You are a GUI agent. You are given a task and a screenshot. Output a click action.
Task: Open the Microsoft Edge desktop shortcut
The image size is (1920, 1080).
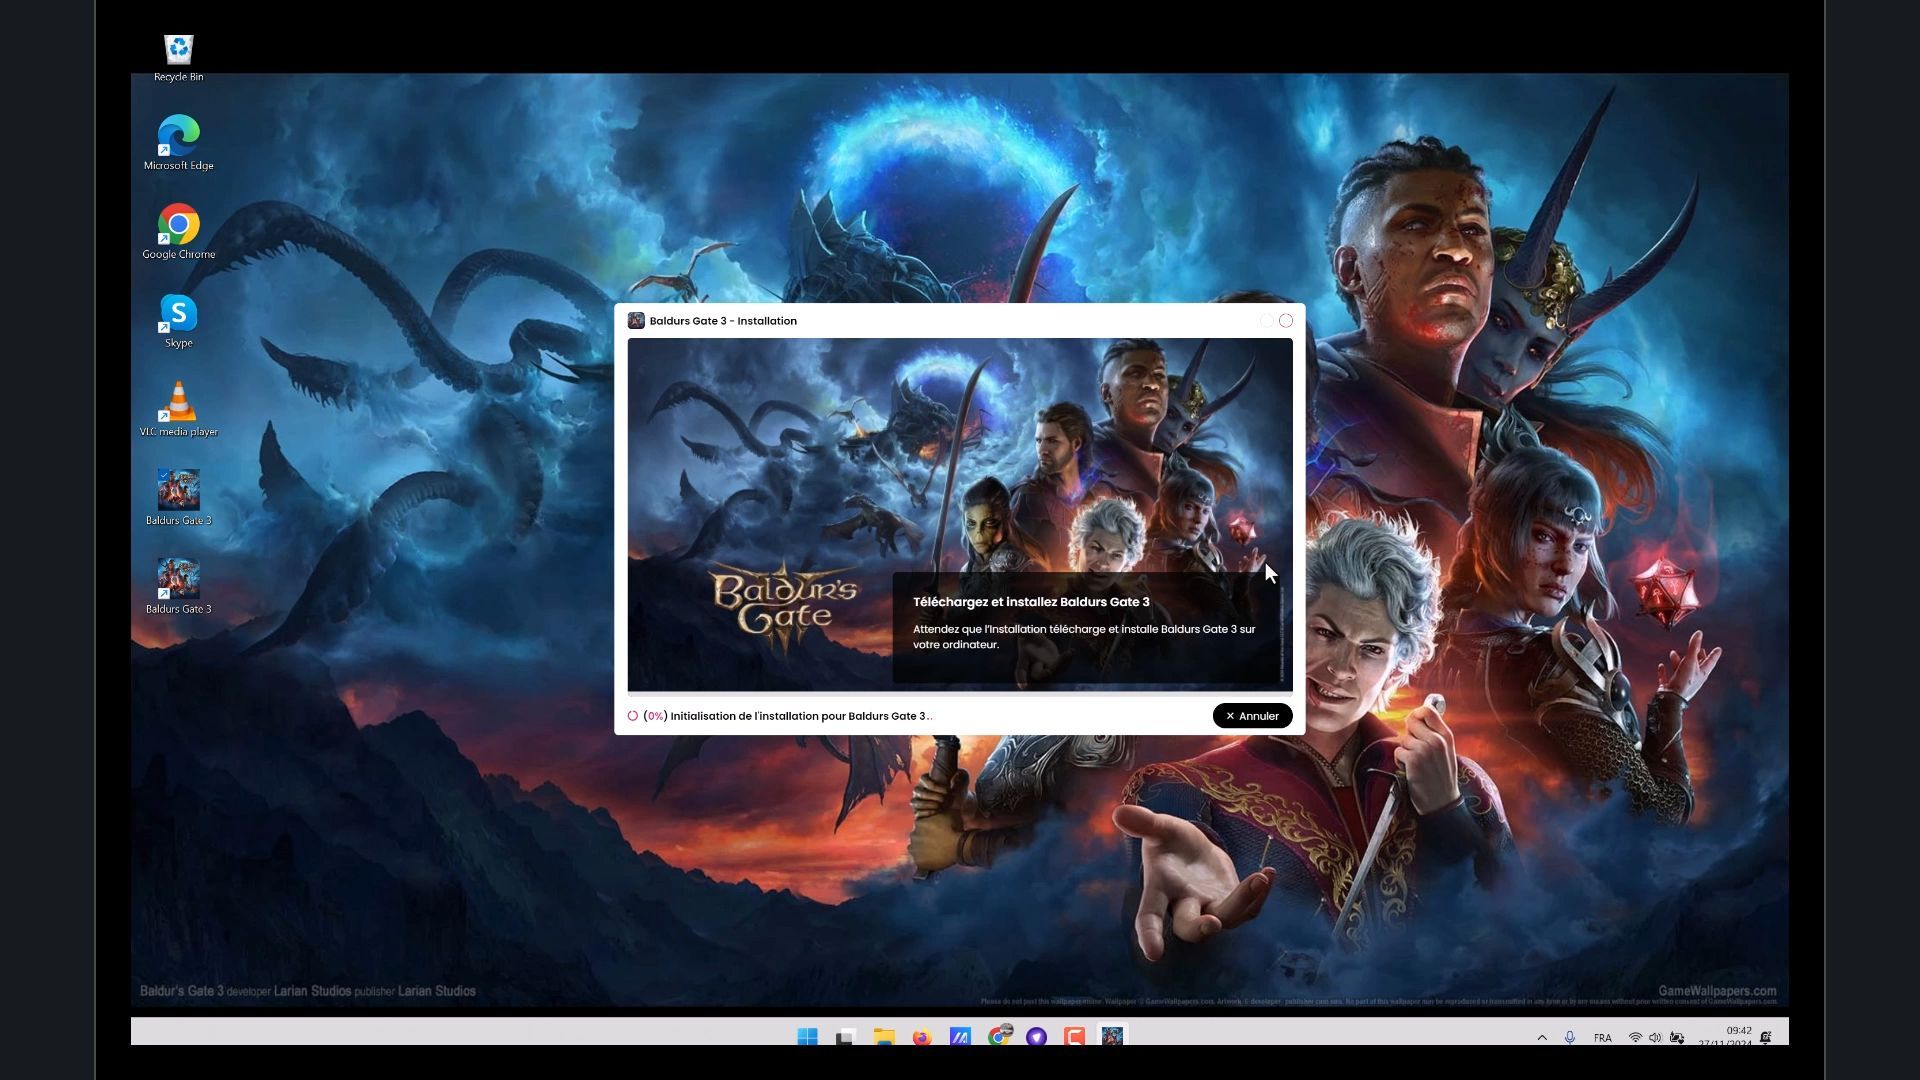point(178,143)
